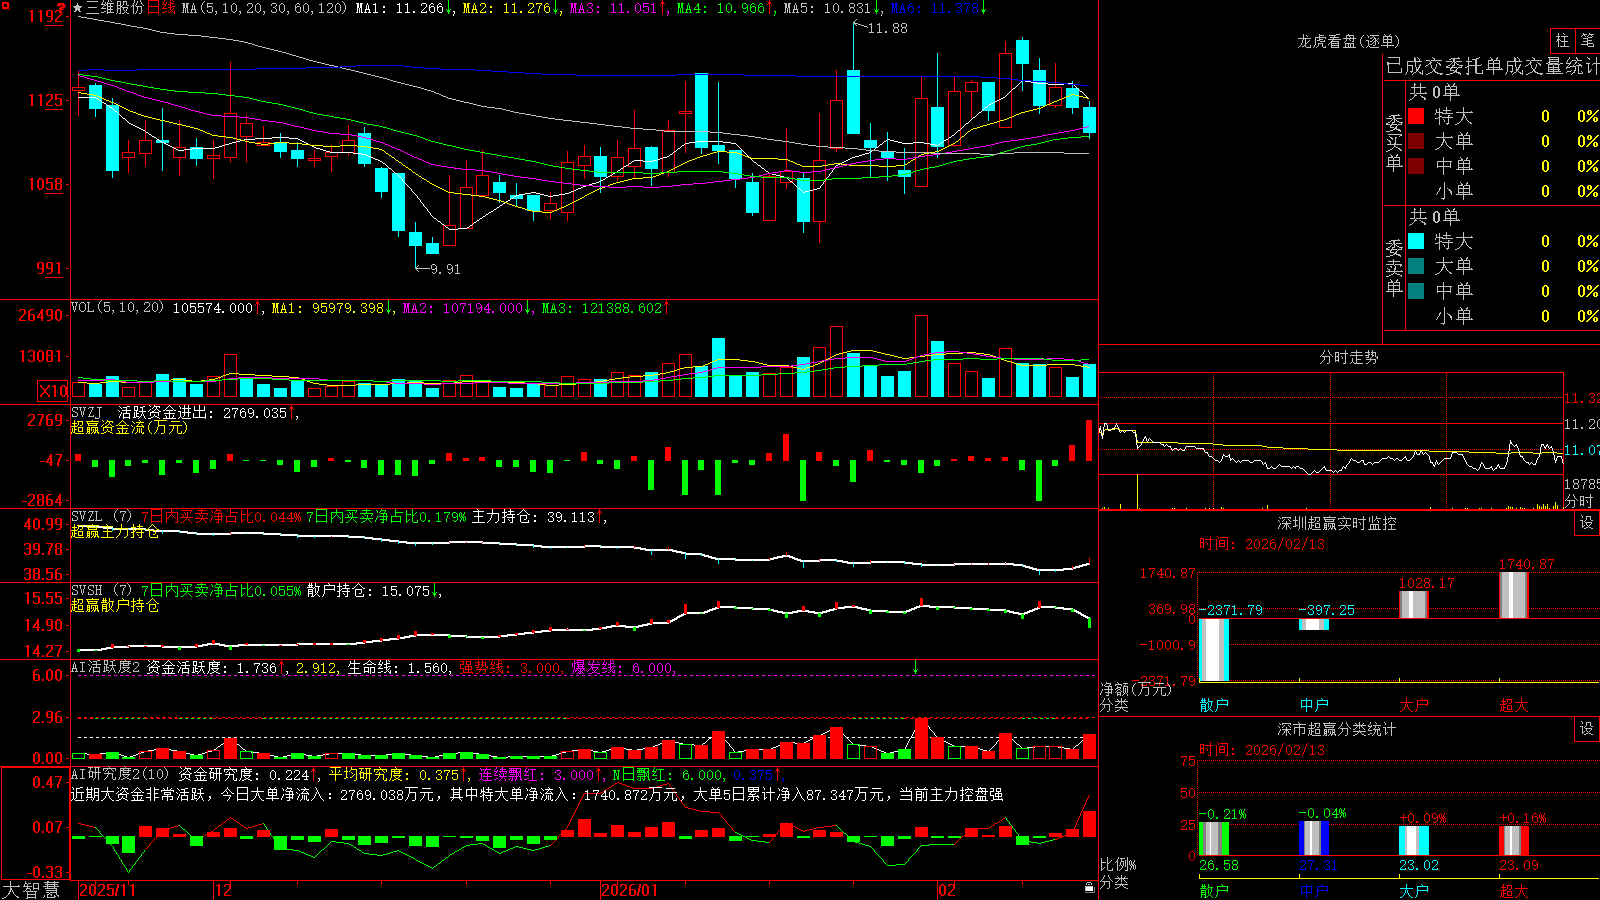
Task: Click the 2025/11 date marker on the time axis
Action: pos(107,890)
